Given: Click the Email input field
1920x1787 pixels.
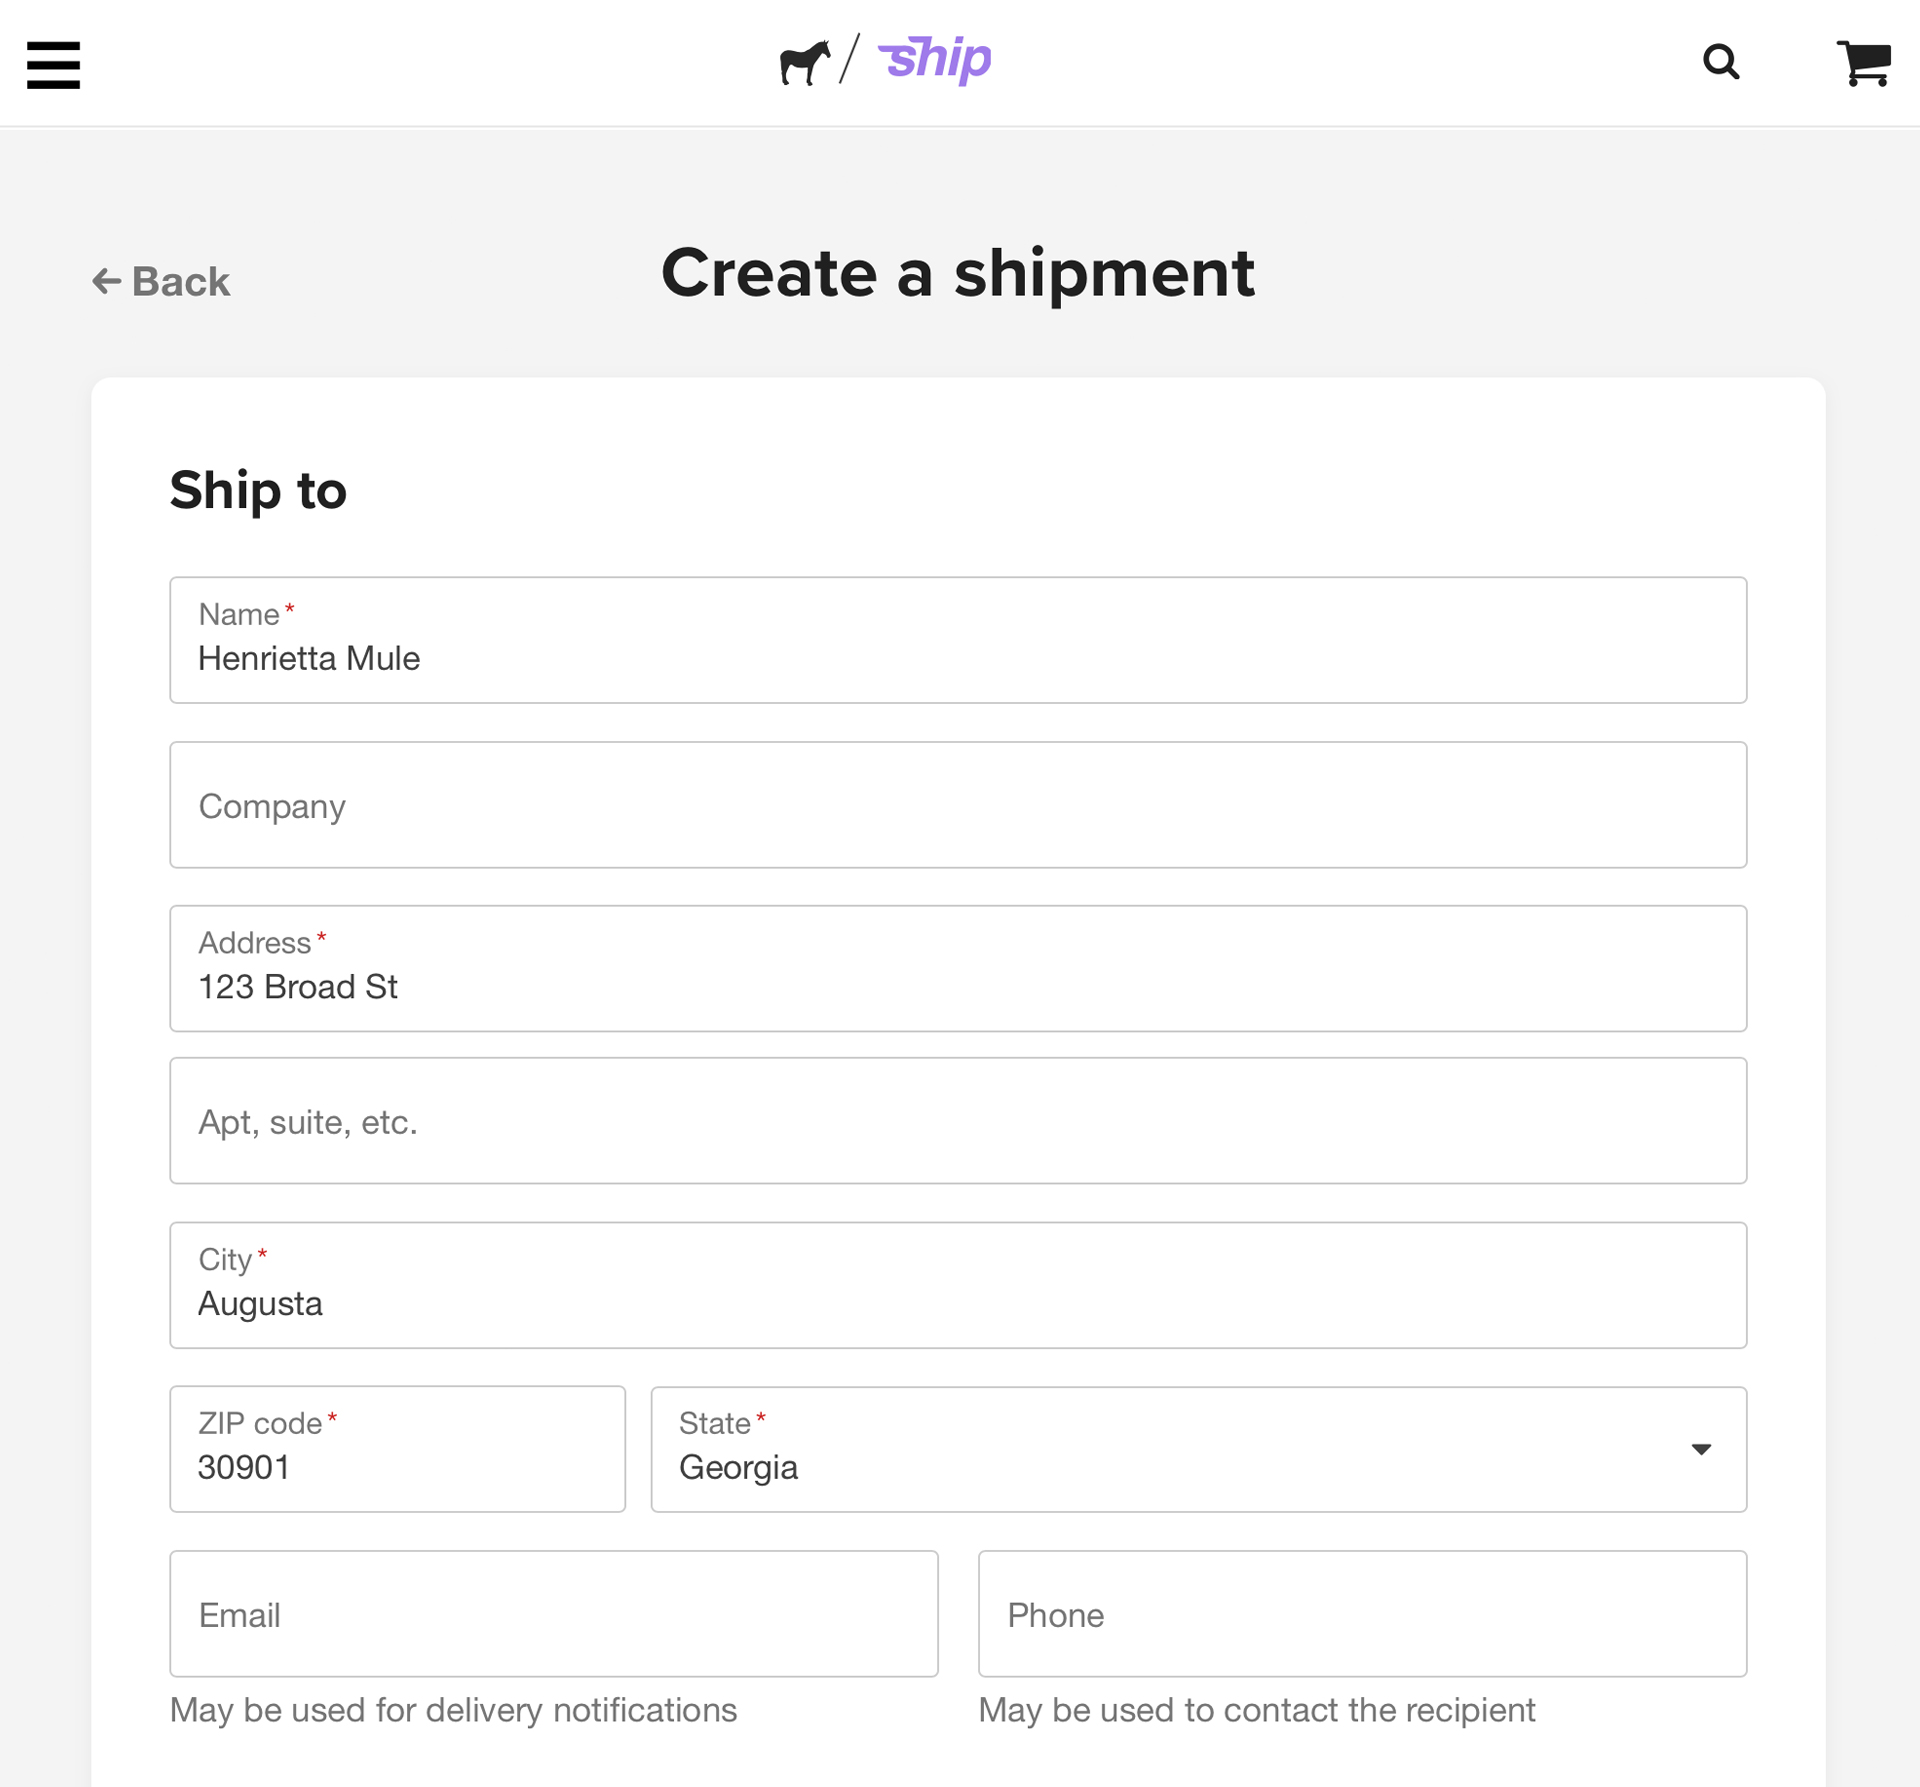Looking at the screenshot, I should coord(553,1613).
